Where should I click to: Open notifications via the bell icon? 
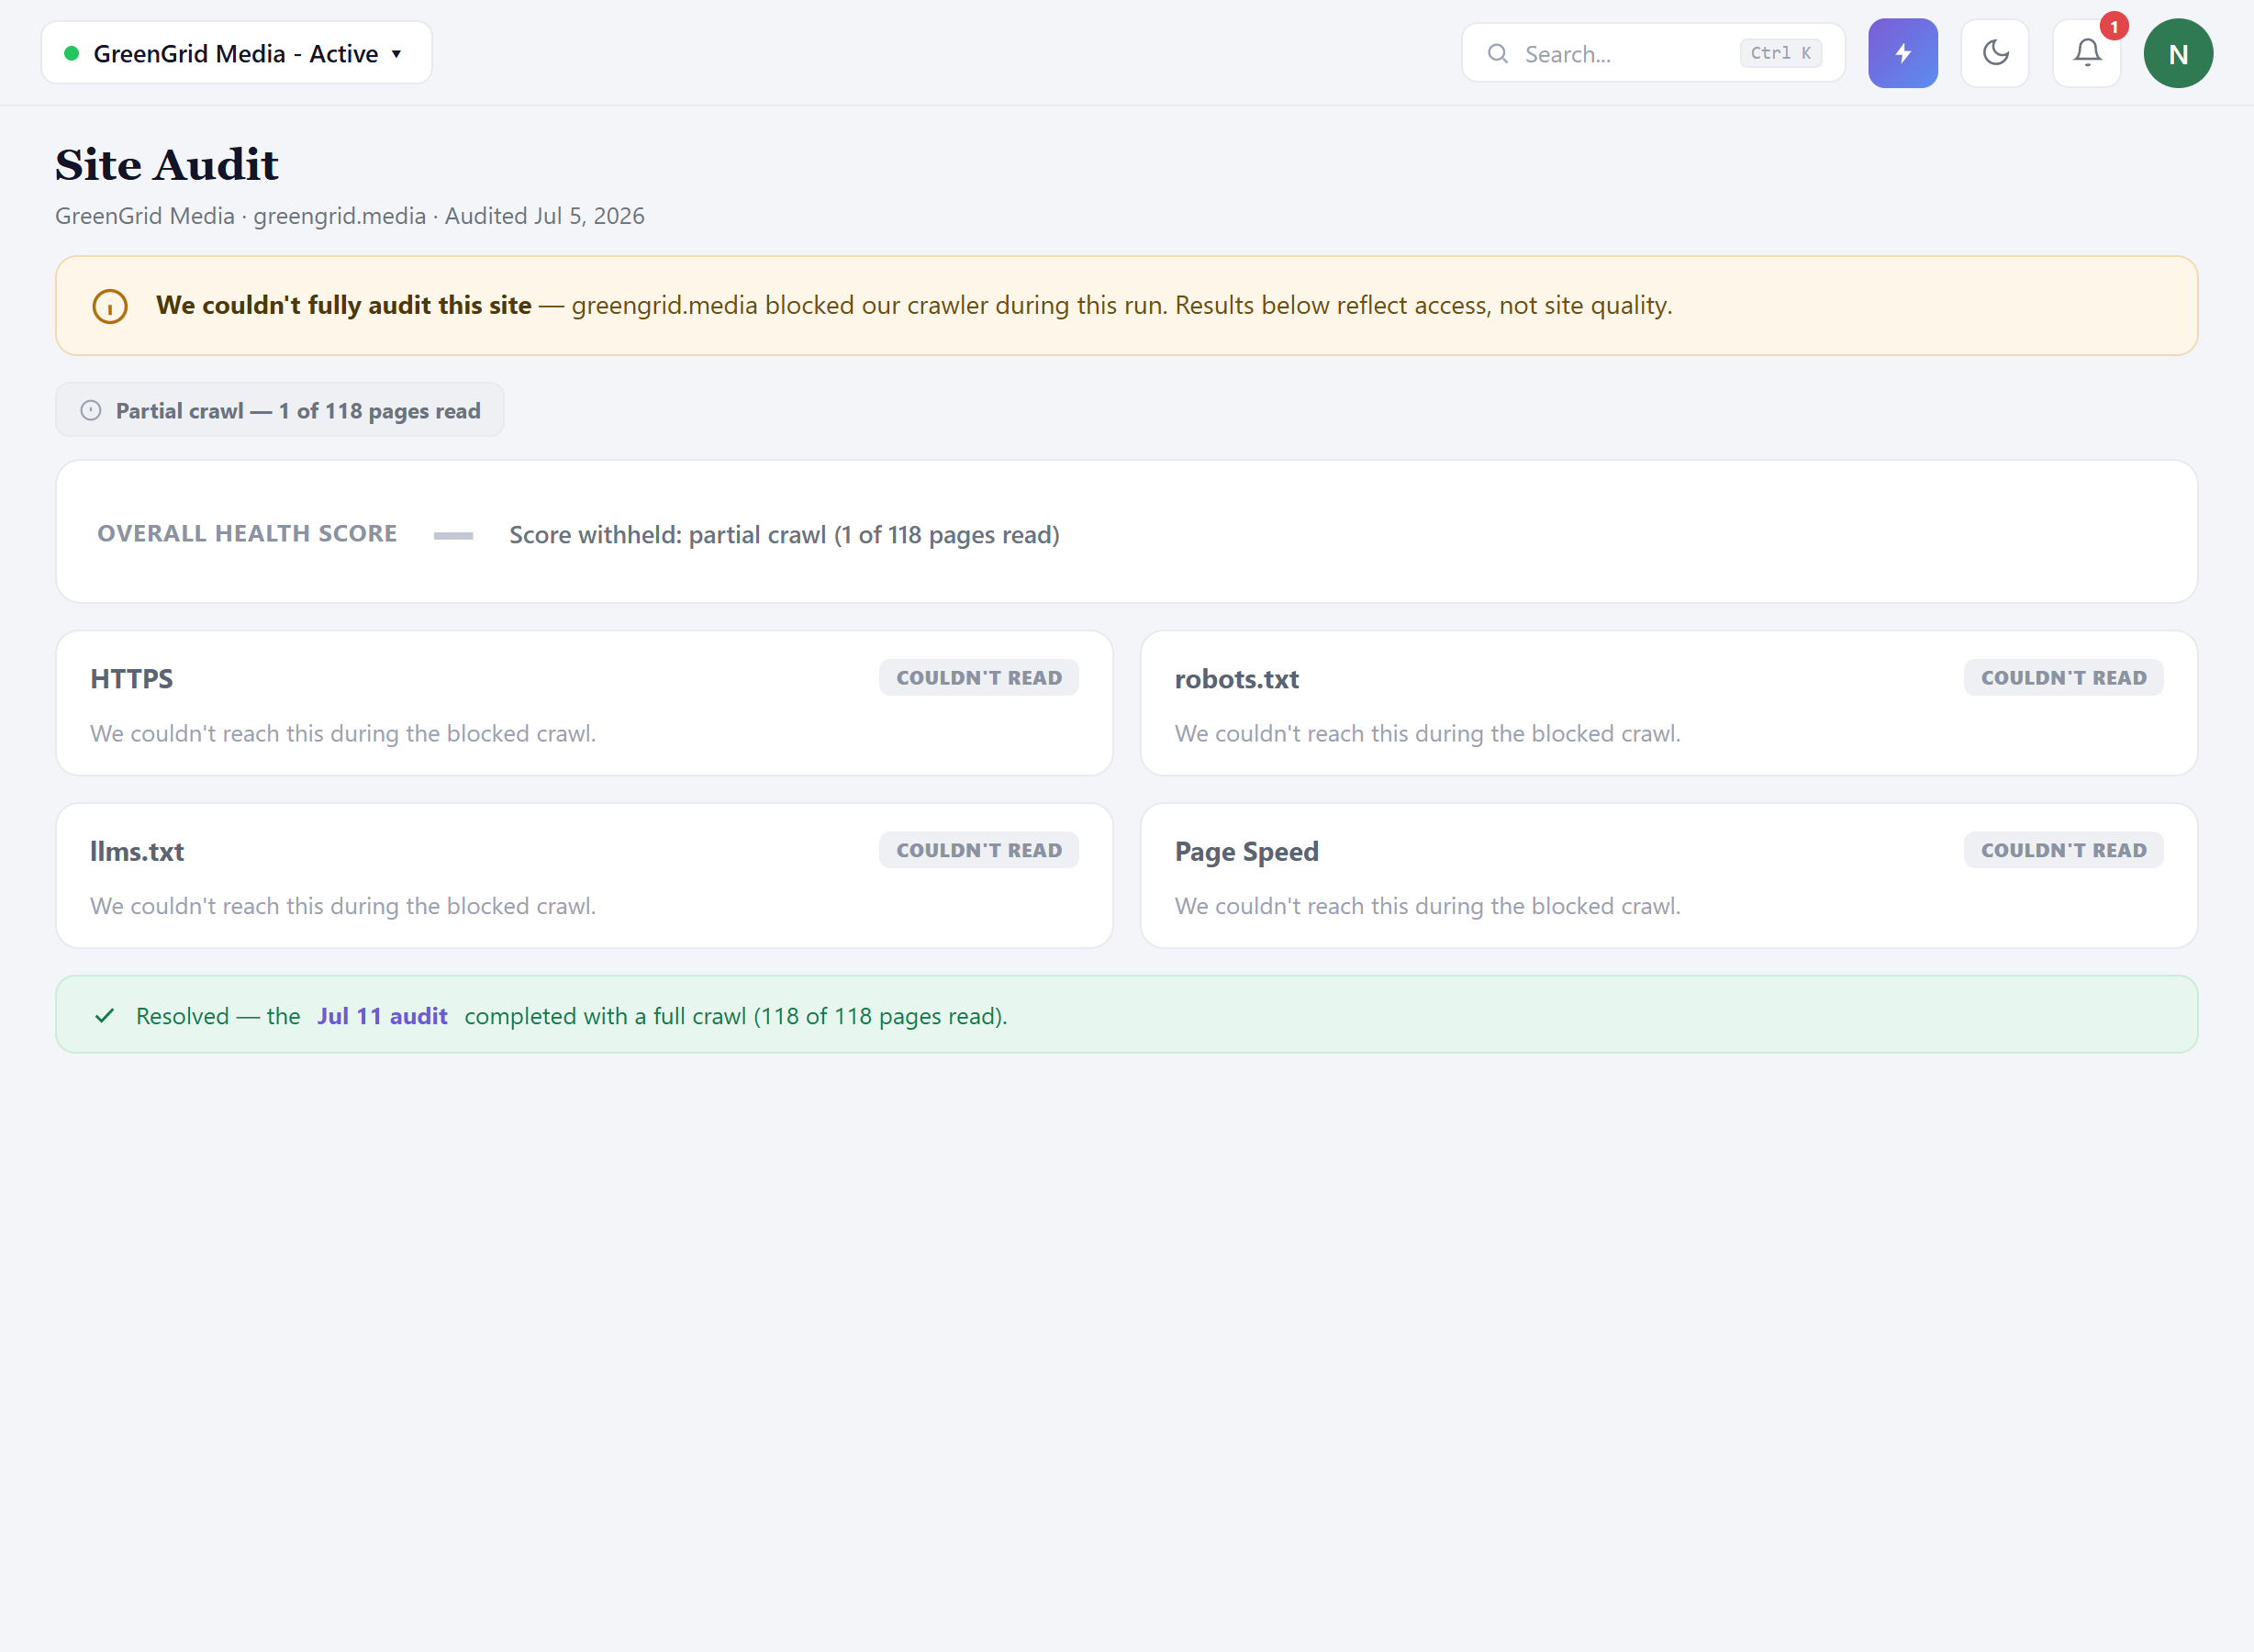click(x=2086, y=53)
